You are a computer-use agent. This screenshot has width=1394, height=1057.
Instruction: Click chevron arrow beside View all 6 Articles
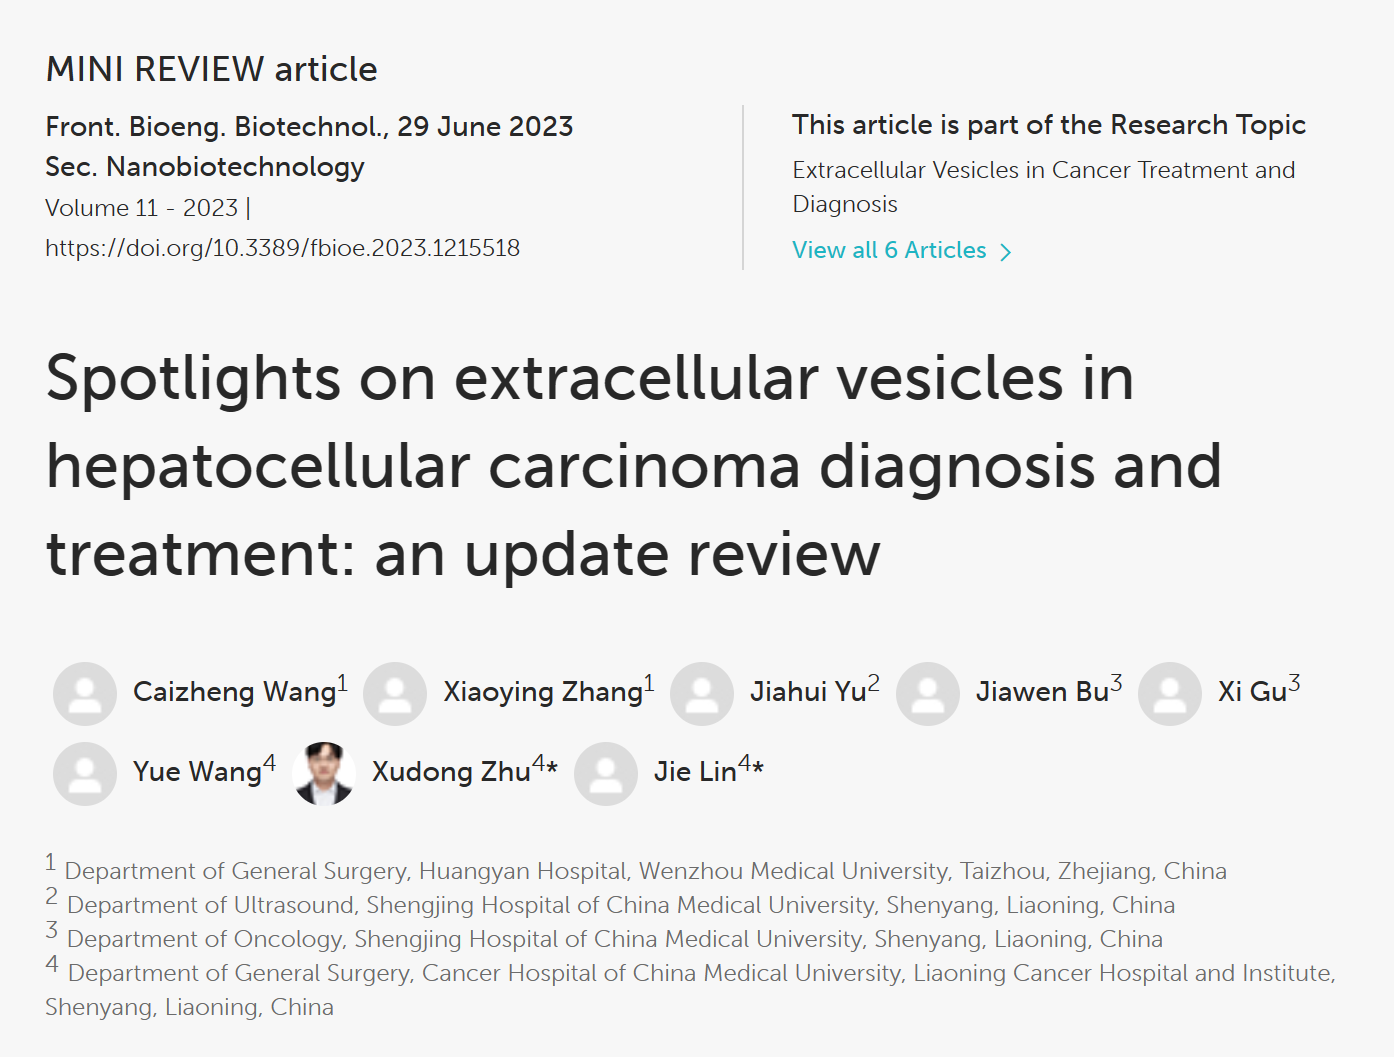pyautogui.click(x=1006, y=252)
